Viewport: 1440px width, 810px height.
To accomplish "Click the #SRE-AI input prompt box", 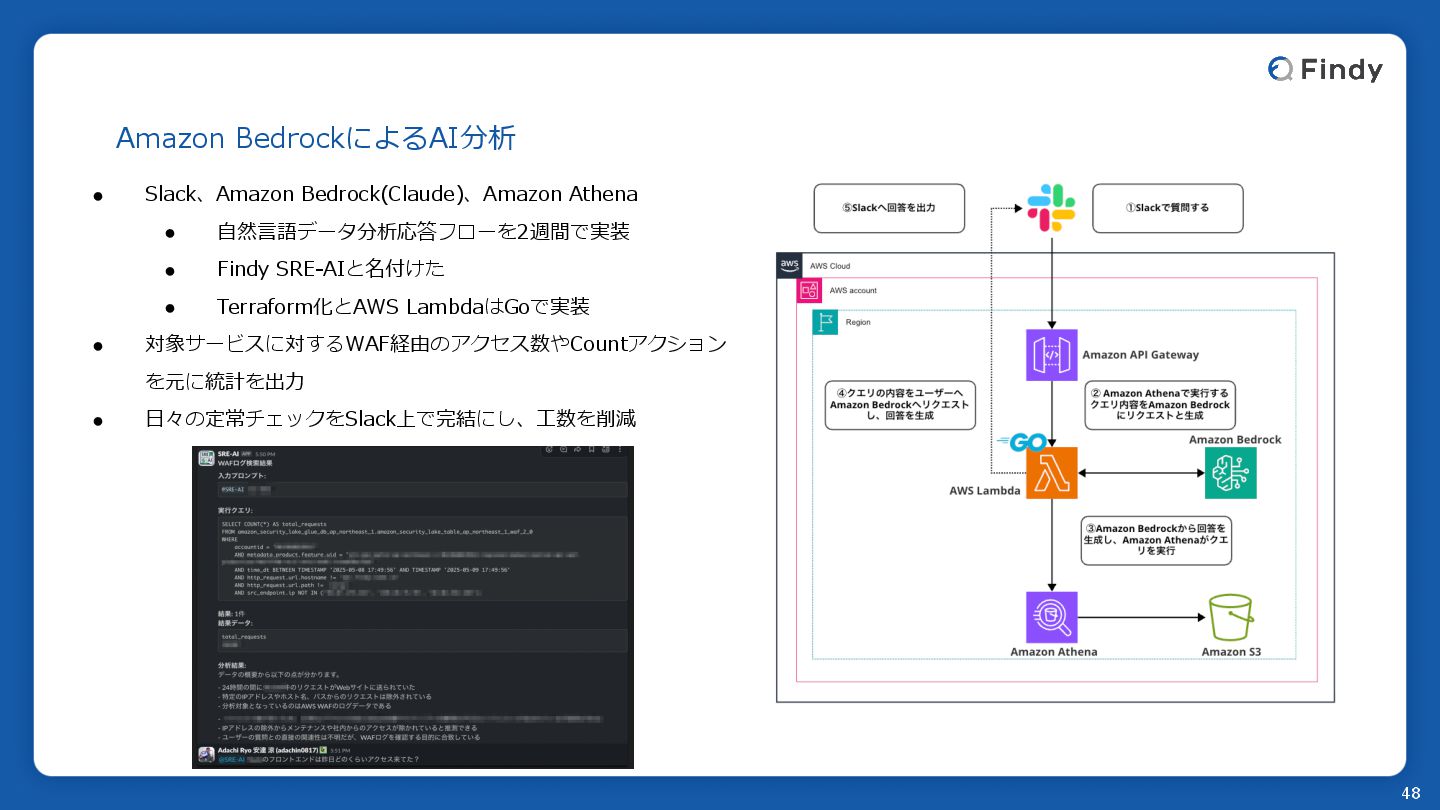I will [422, 489].
